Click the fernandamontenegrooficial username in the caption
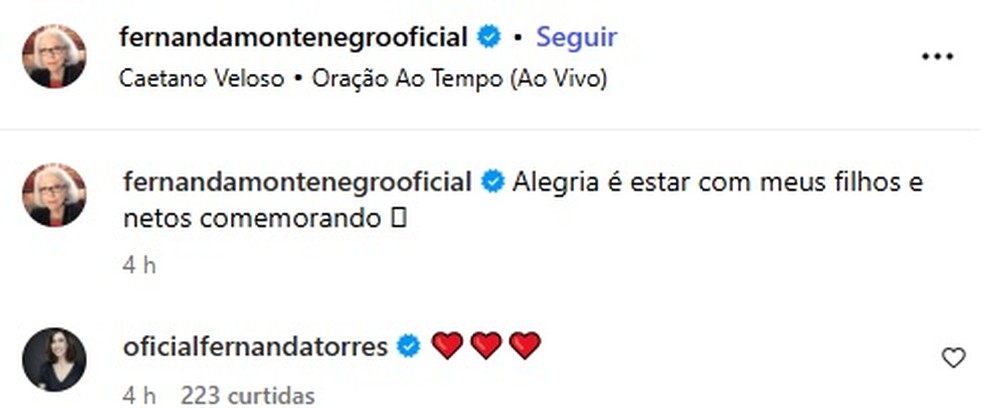The width and height of the screenshot is (984, 408). (295, 184)
